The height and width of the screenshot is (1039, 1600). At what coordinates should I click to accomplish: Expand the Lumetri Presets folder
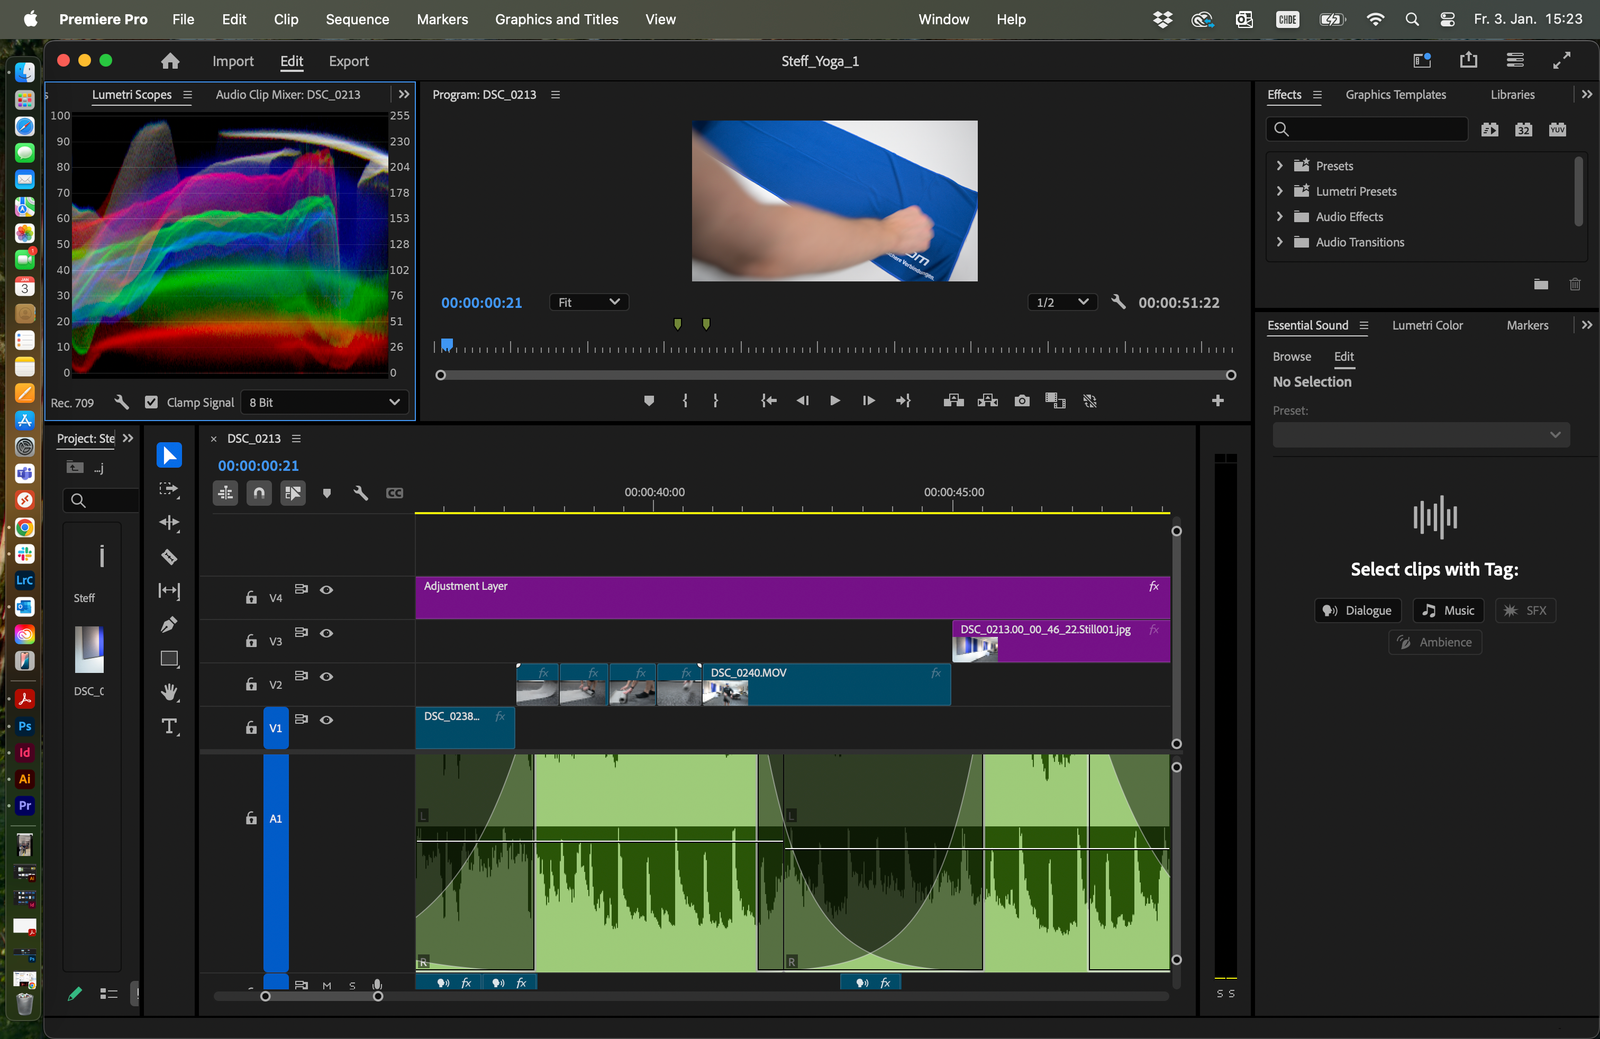(x=1279, y=191)
